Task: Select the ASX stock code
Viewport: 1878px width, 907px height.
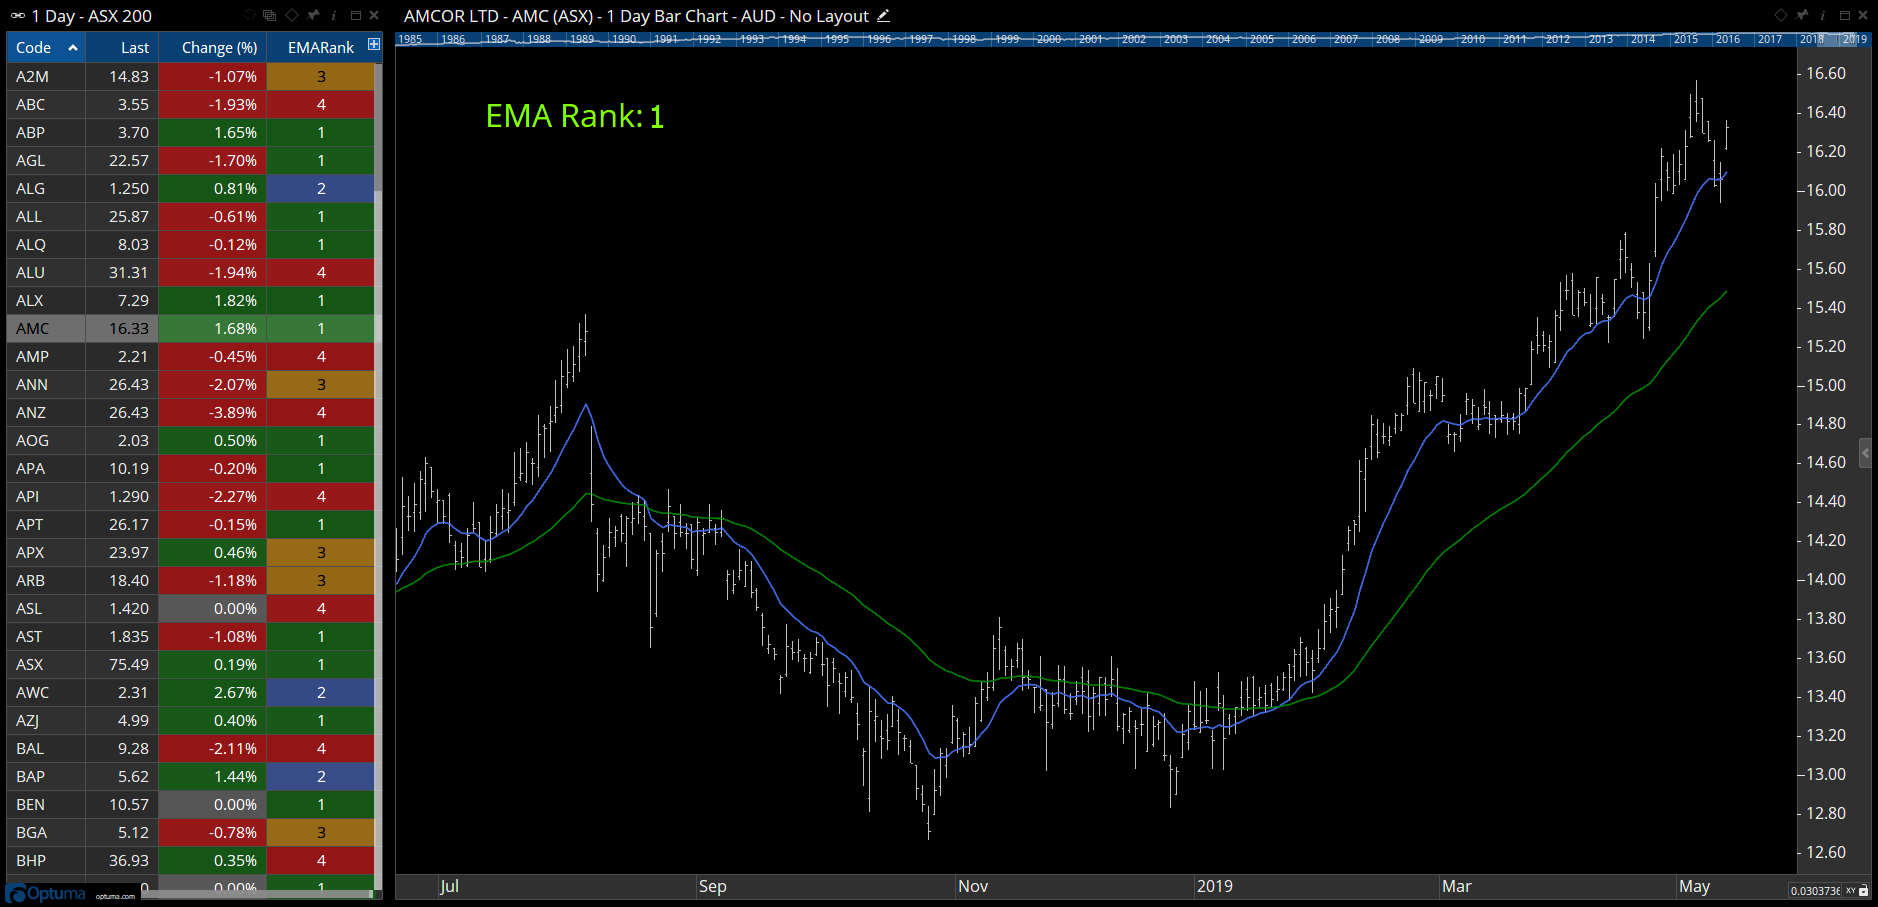Action: coord(30,664)
